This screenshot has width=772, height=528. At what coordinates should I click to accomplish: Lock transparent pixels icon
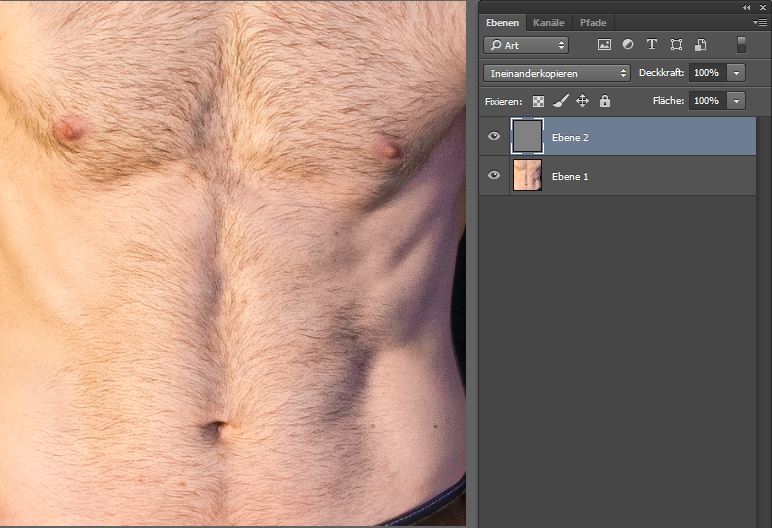pos(539,101)
